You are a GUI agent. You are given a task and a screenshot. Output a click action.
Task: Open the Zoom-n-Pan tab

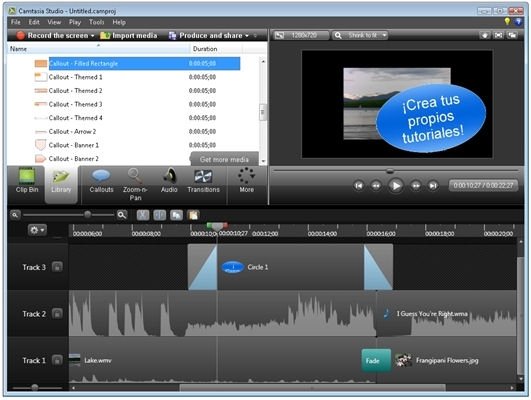[135, 185]
